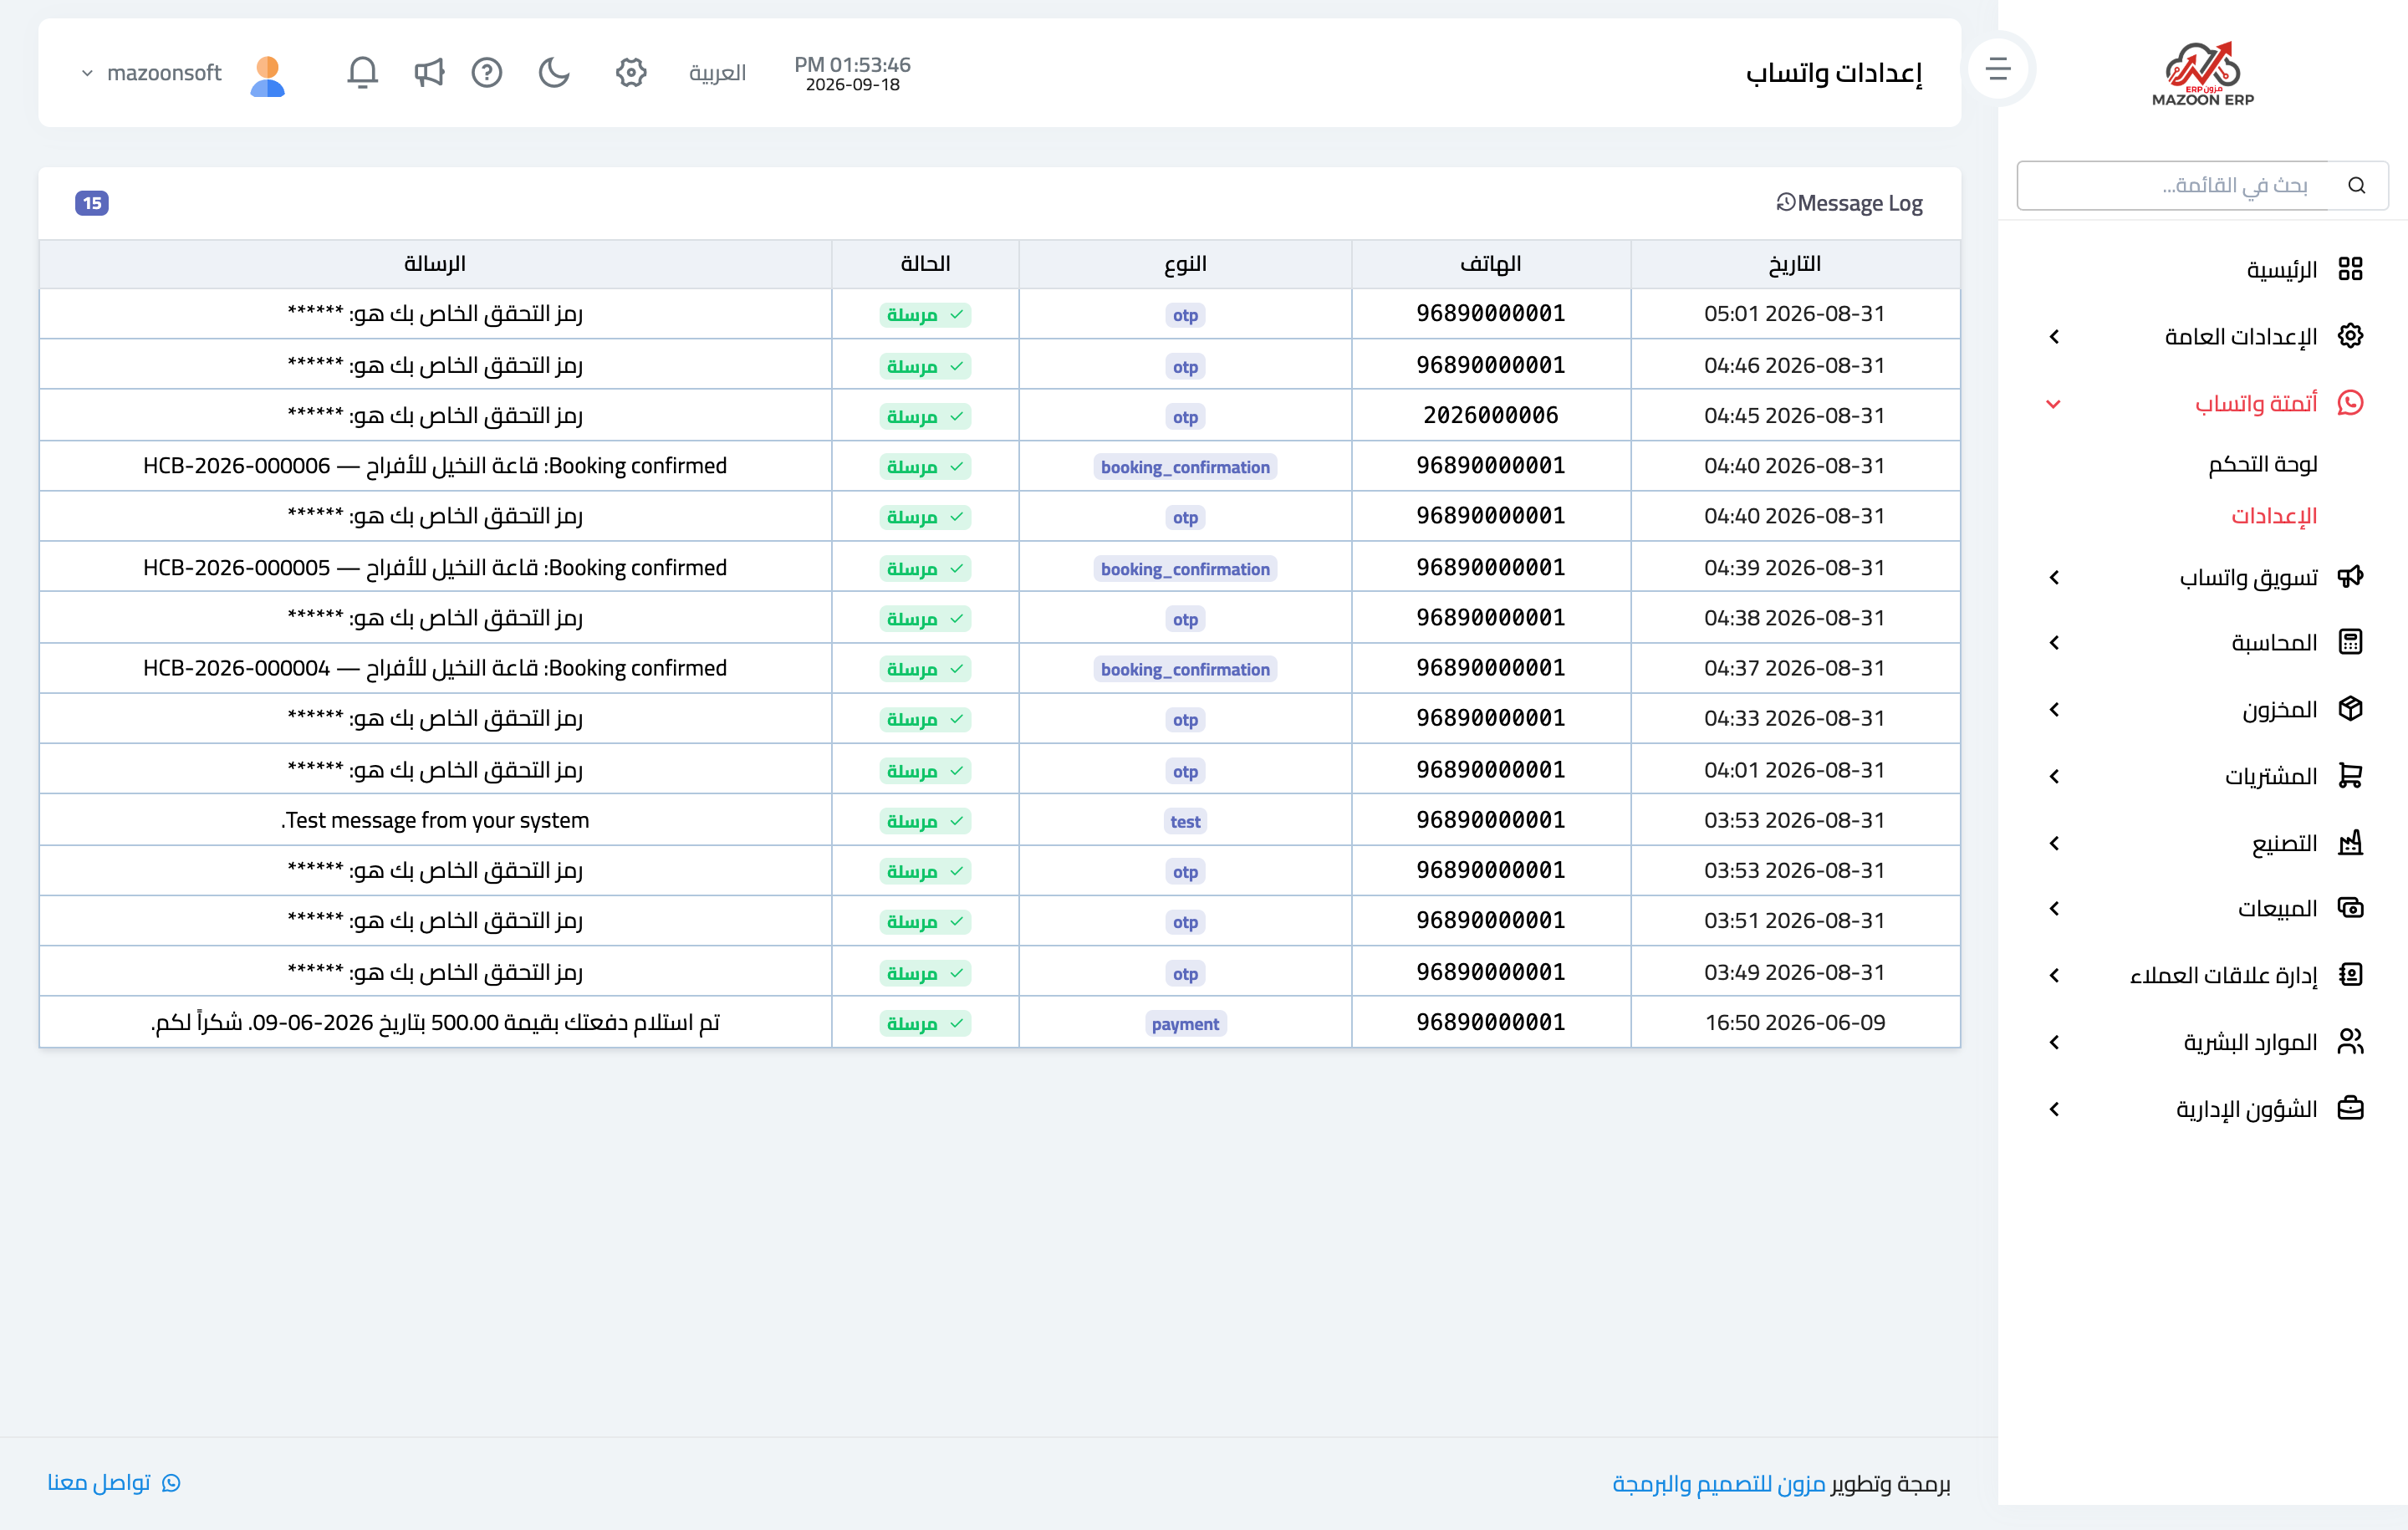Open أتمتة واتساب menu label
The image size is (2408, 1530).
tap(2256, 404)
